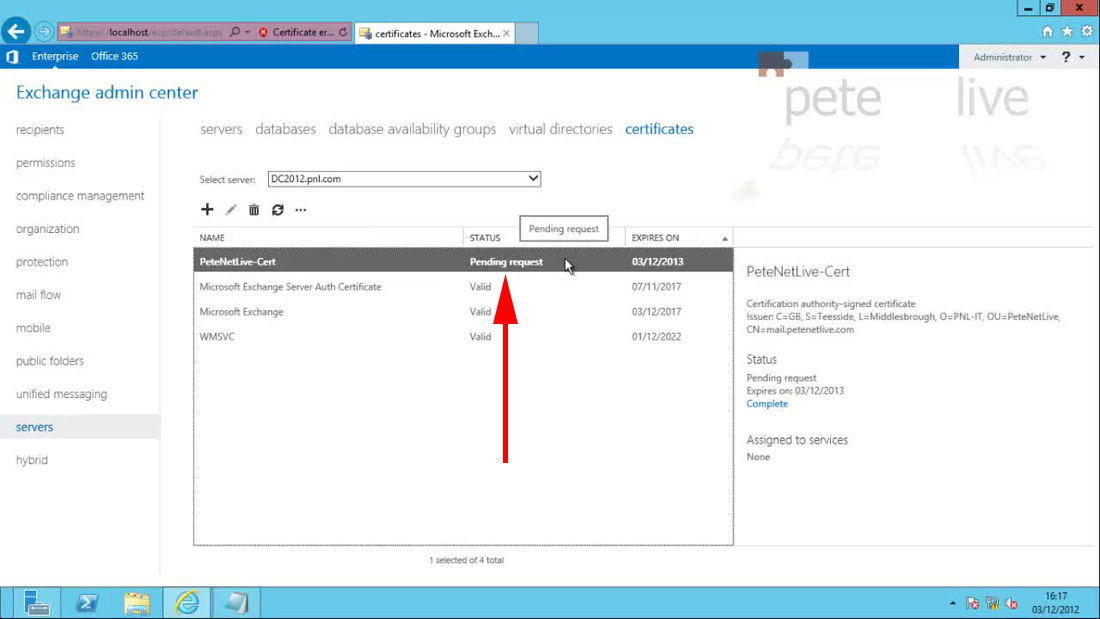Screen dimensions: 1100x619
Task: Delete the selected certificate
Action: pyautogui.click(x=254, y=210)
